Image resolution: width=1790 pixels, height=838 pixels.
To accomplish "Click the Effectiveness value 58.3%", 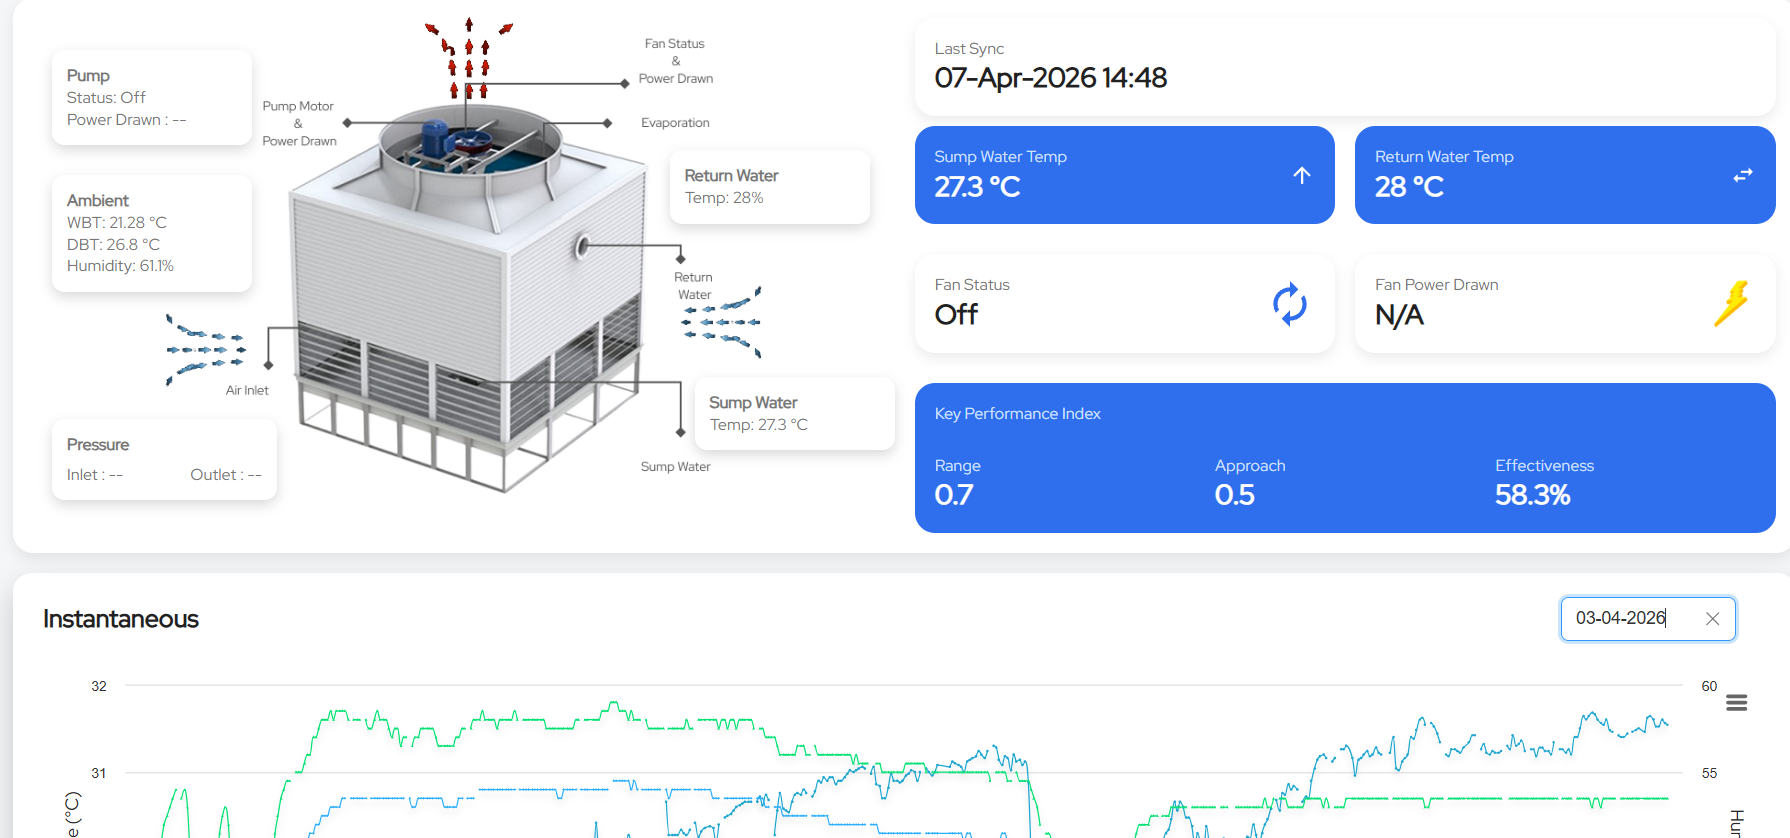I will (1533, 495).
